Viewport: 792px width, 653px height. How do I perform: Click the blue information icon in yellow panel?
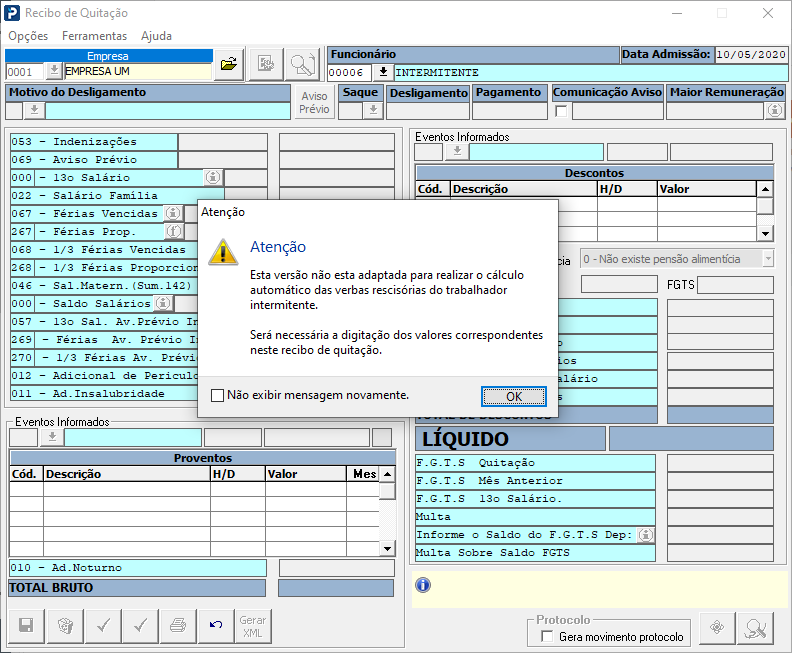(x=423, y=585)
